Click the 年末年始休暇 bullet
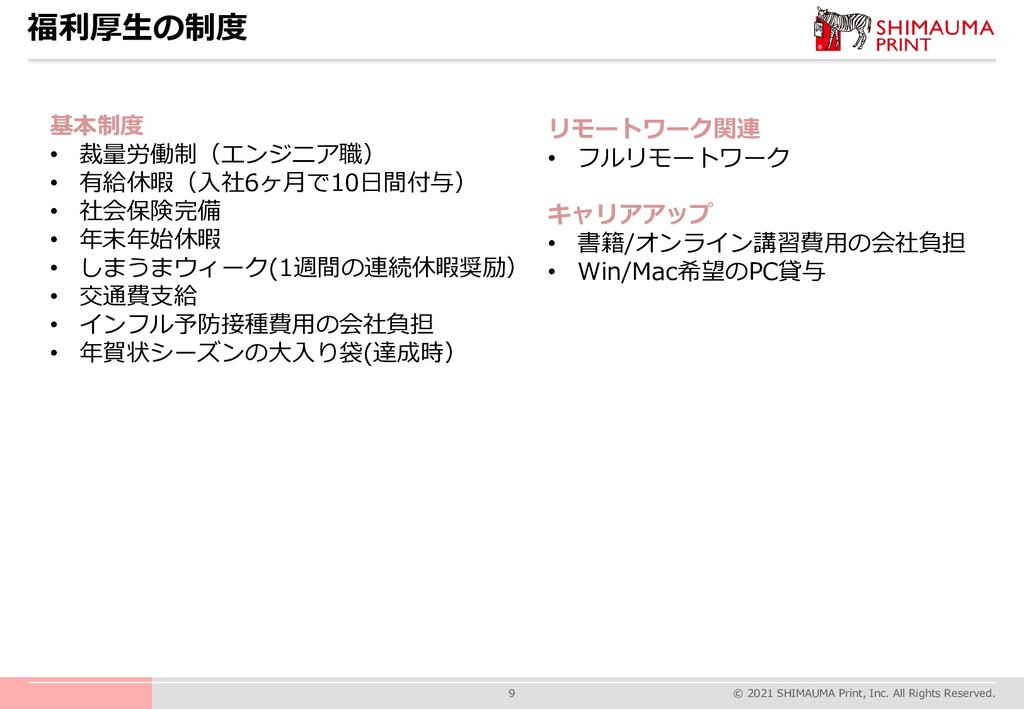1024x709 pixels. [150, 239]
